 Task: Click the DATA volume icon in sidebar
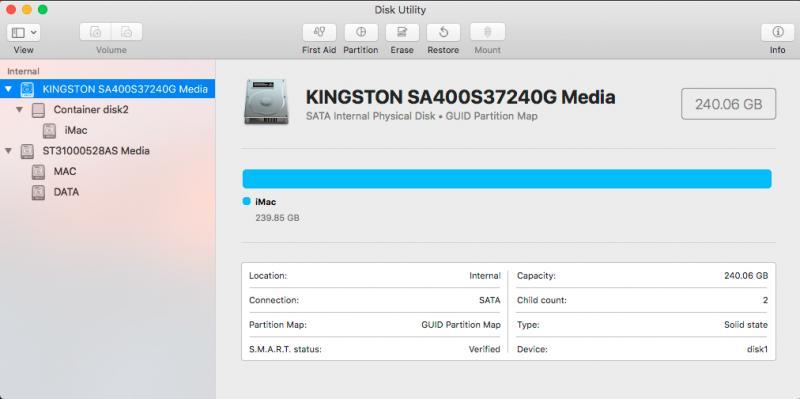point(38,192)
